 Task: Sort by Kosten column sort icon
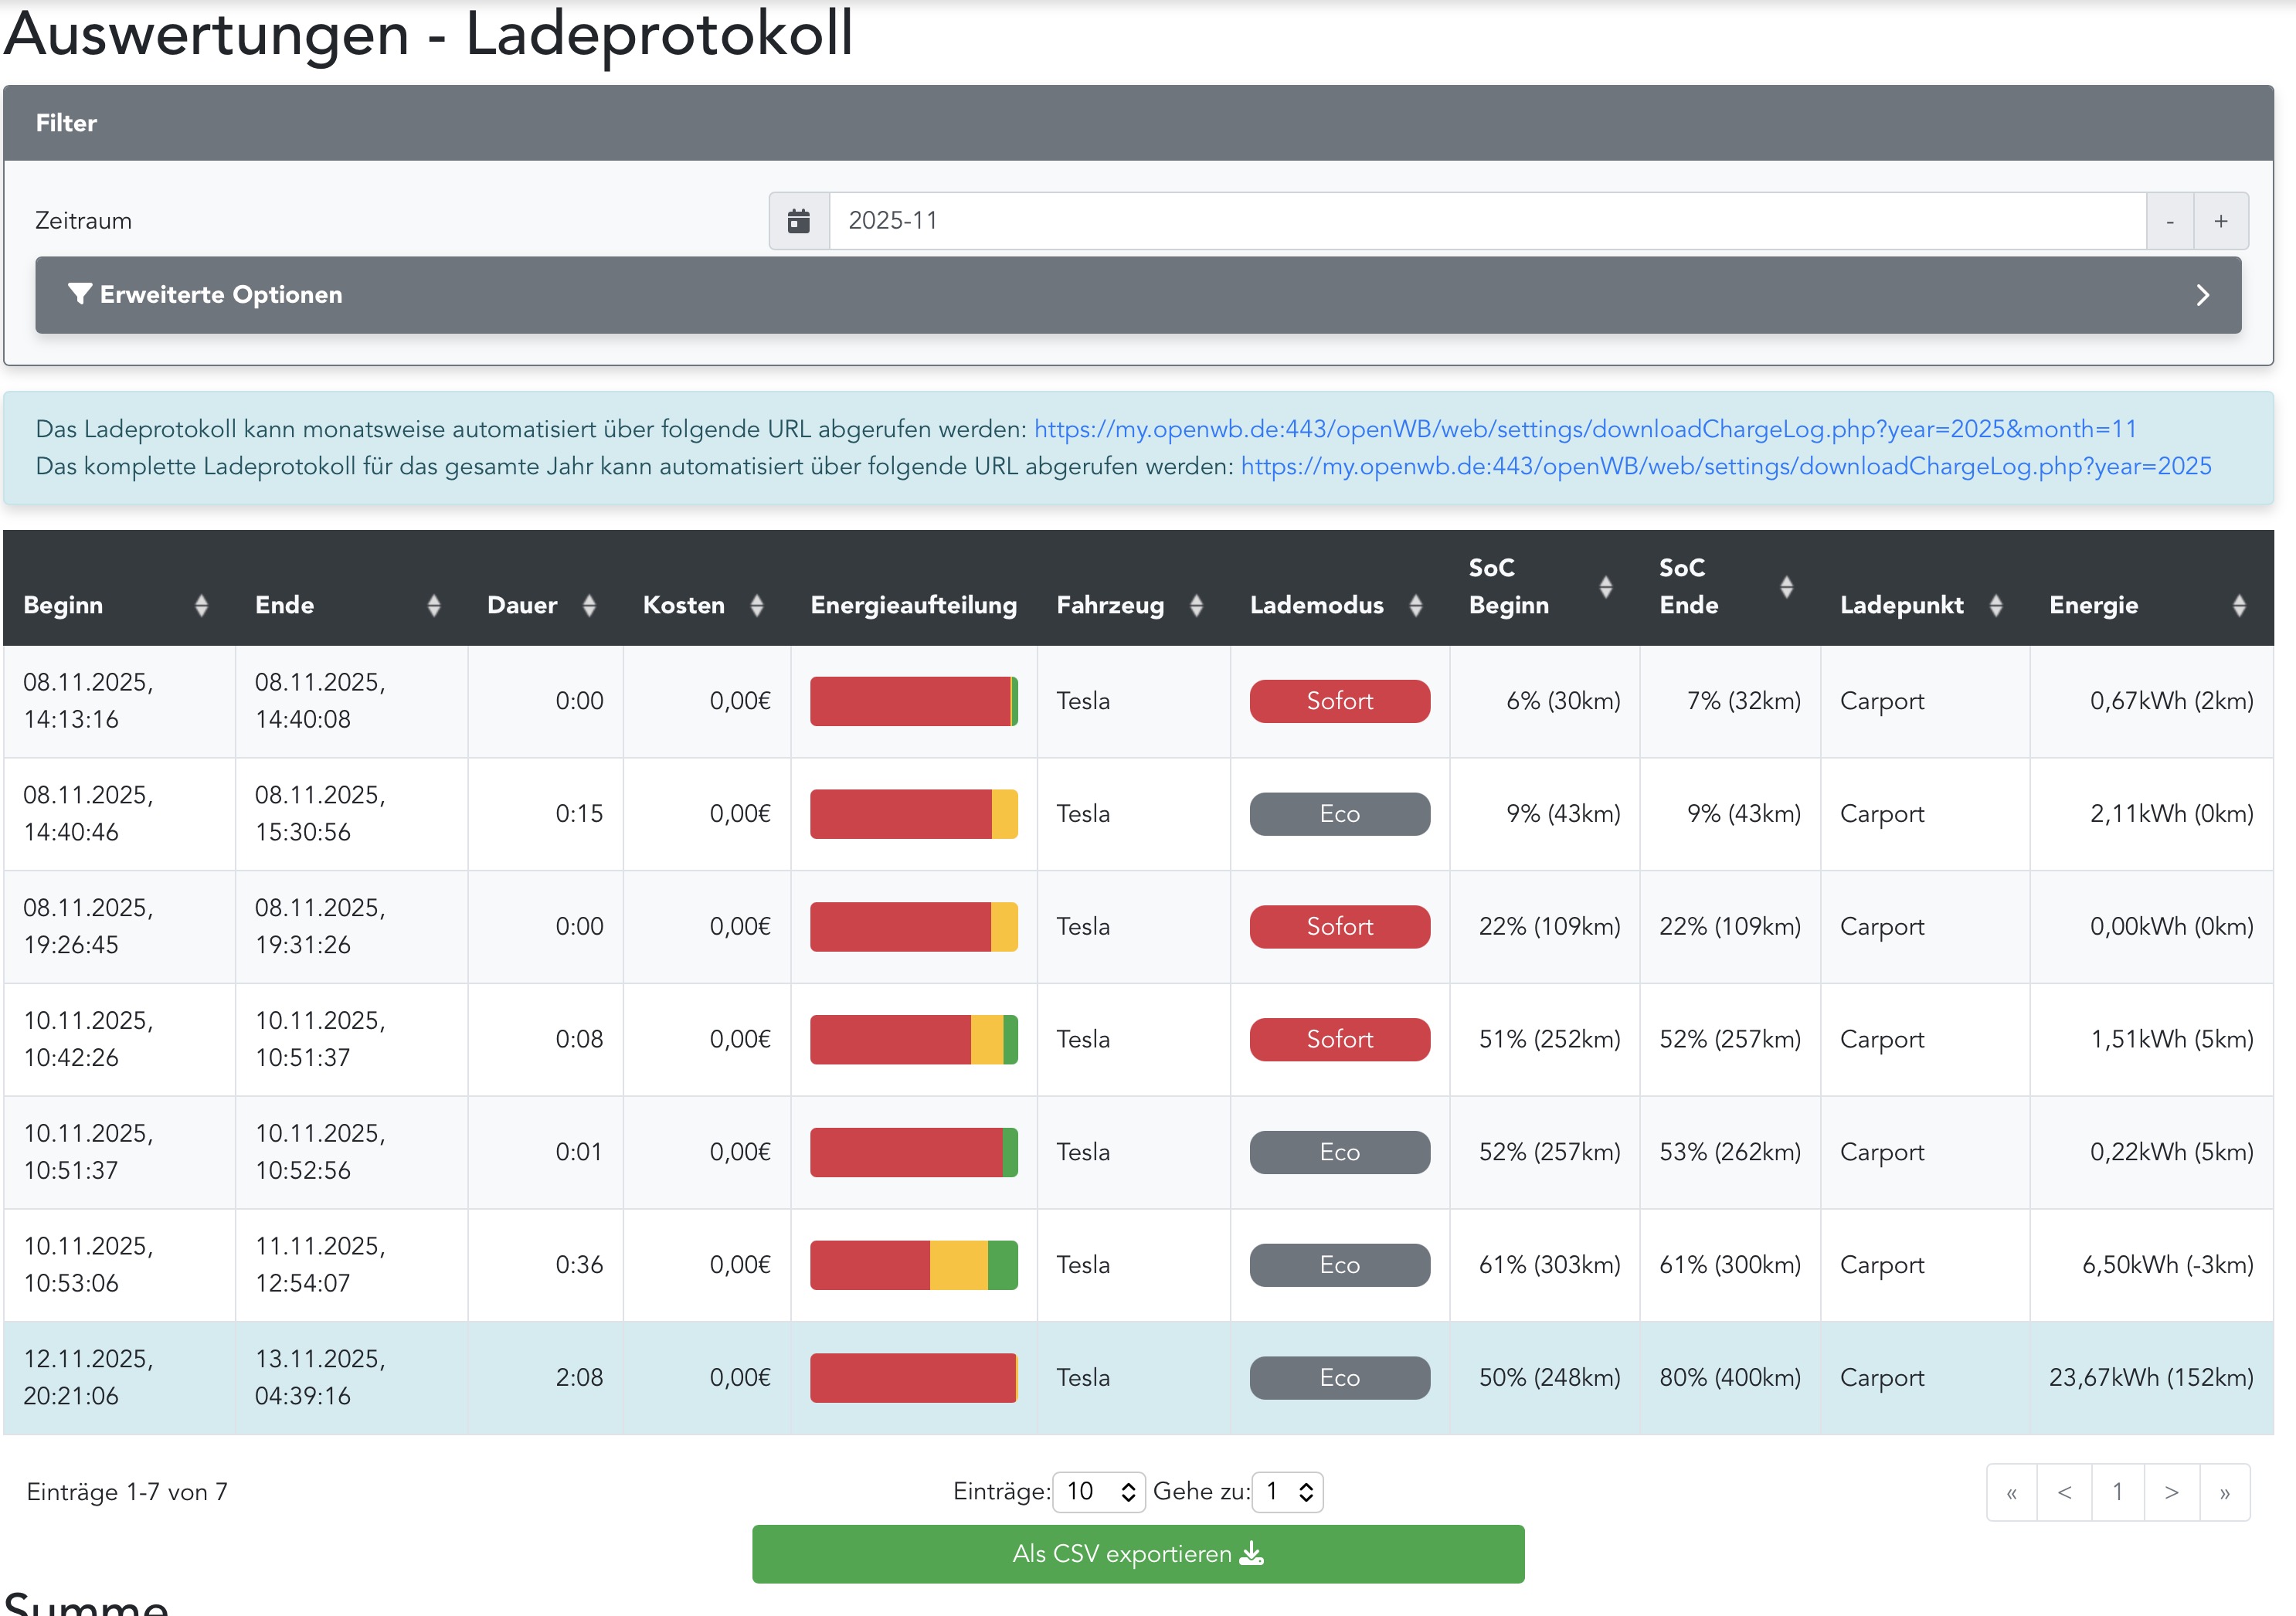tap(757, 605)
